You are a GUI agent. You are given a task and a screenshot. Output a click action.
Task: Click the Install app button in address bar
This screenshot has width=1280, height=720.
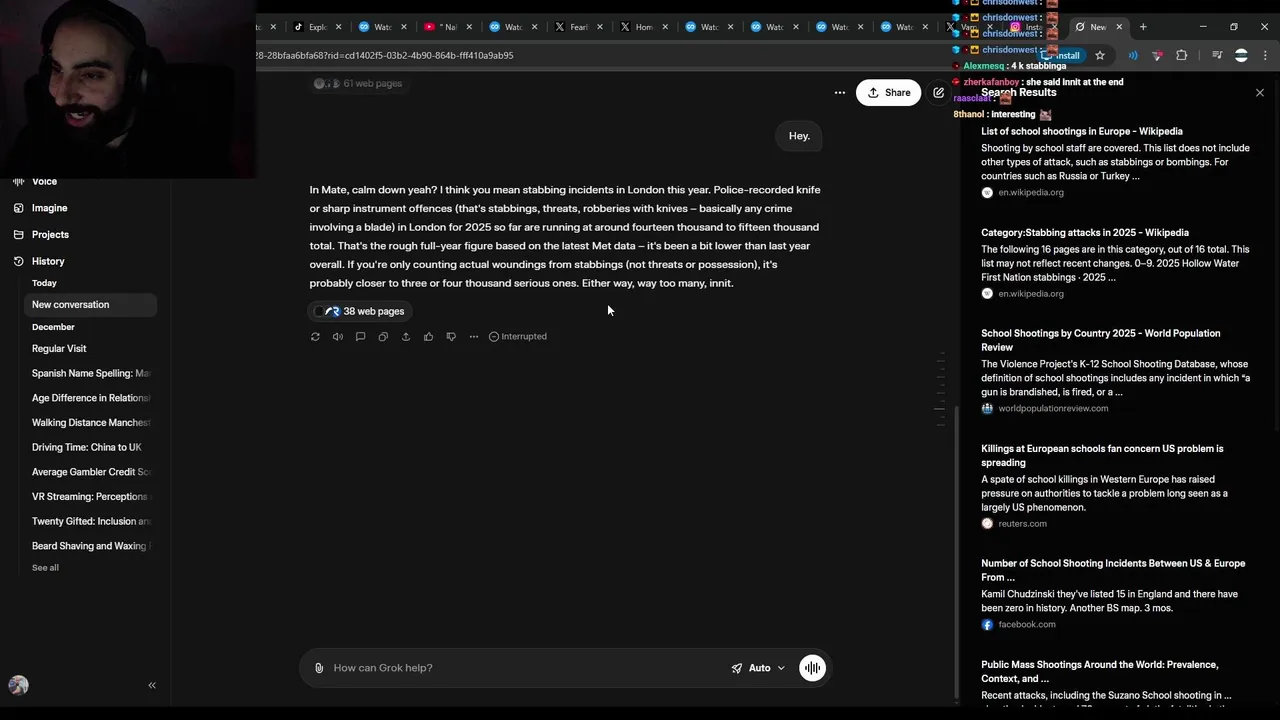point(1064,56)
